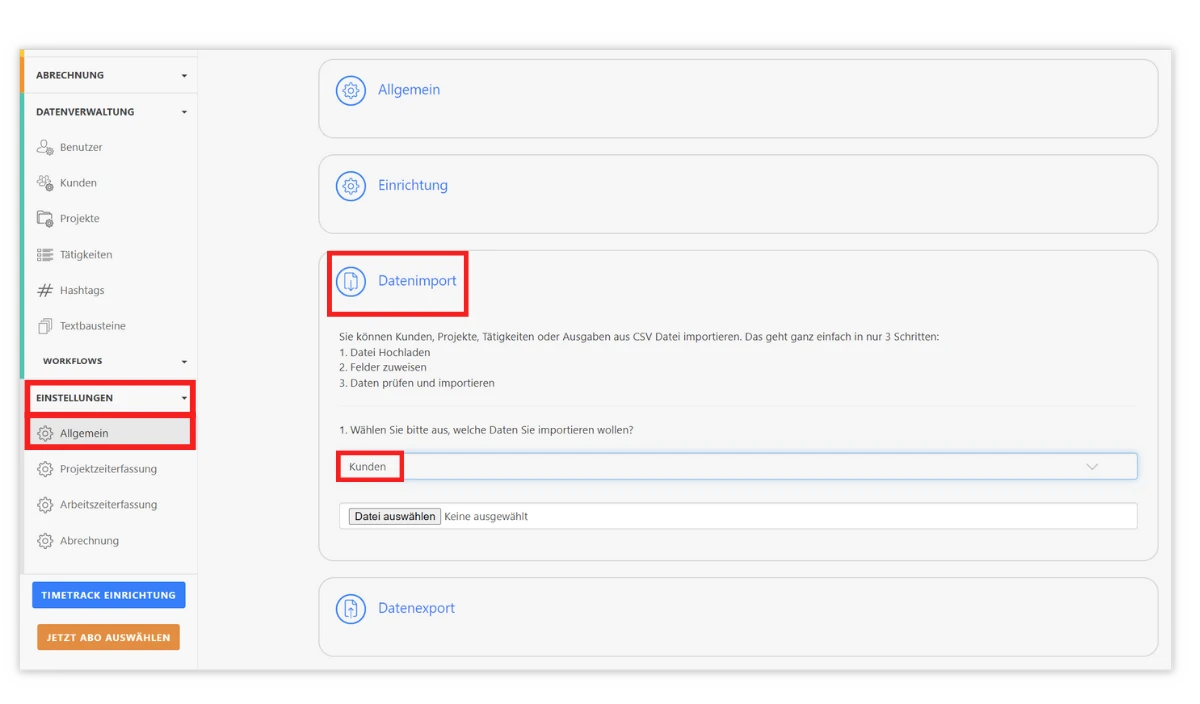Screen dimensions: 1200x704
Task: Collapse the Datenverwaltung sidebar group
Action: 184,112
